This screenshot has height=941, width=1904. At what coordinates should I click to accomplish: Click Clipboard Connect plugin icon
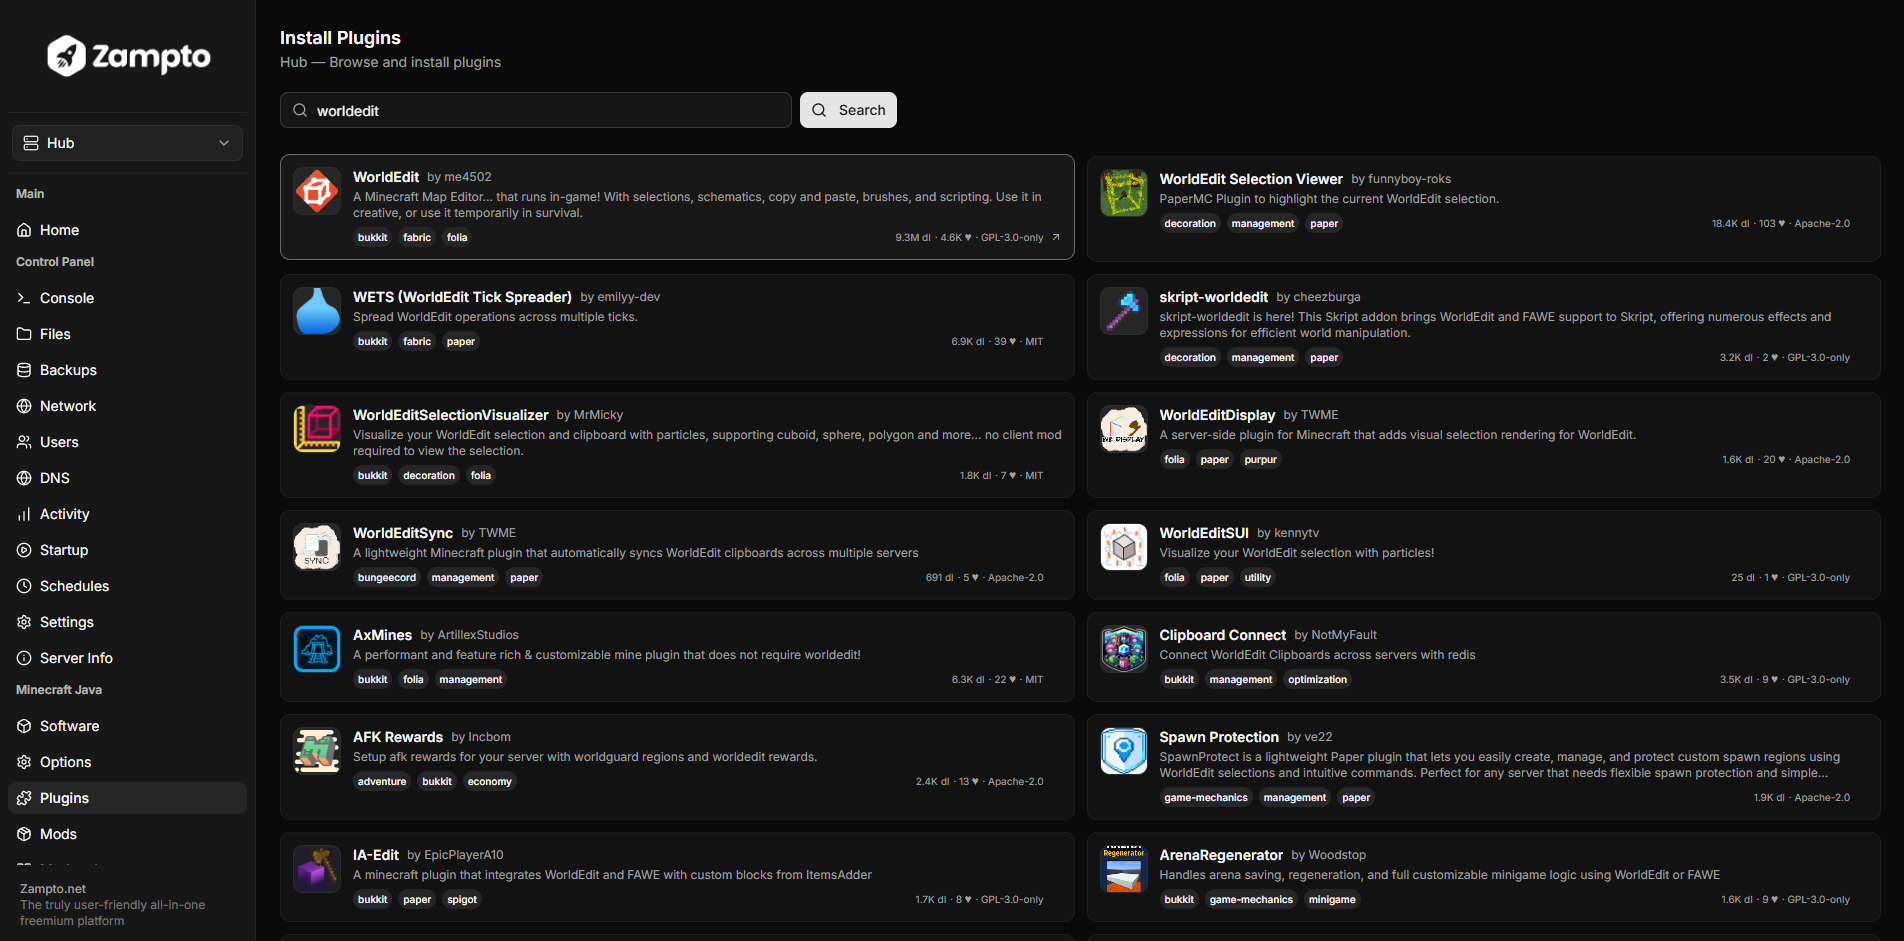coord(1124,649)
